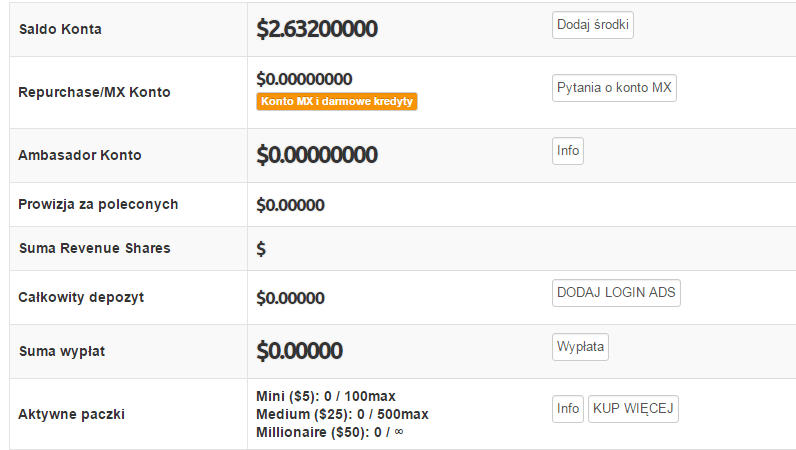Click the orange Konto MX i darmowe kredyty badge

336,101
